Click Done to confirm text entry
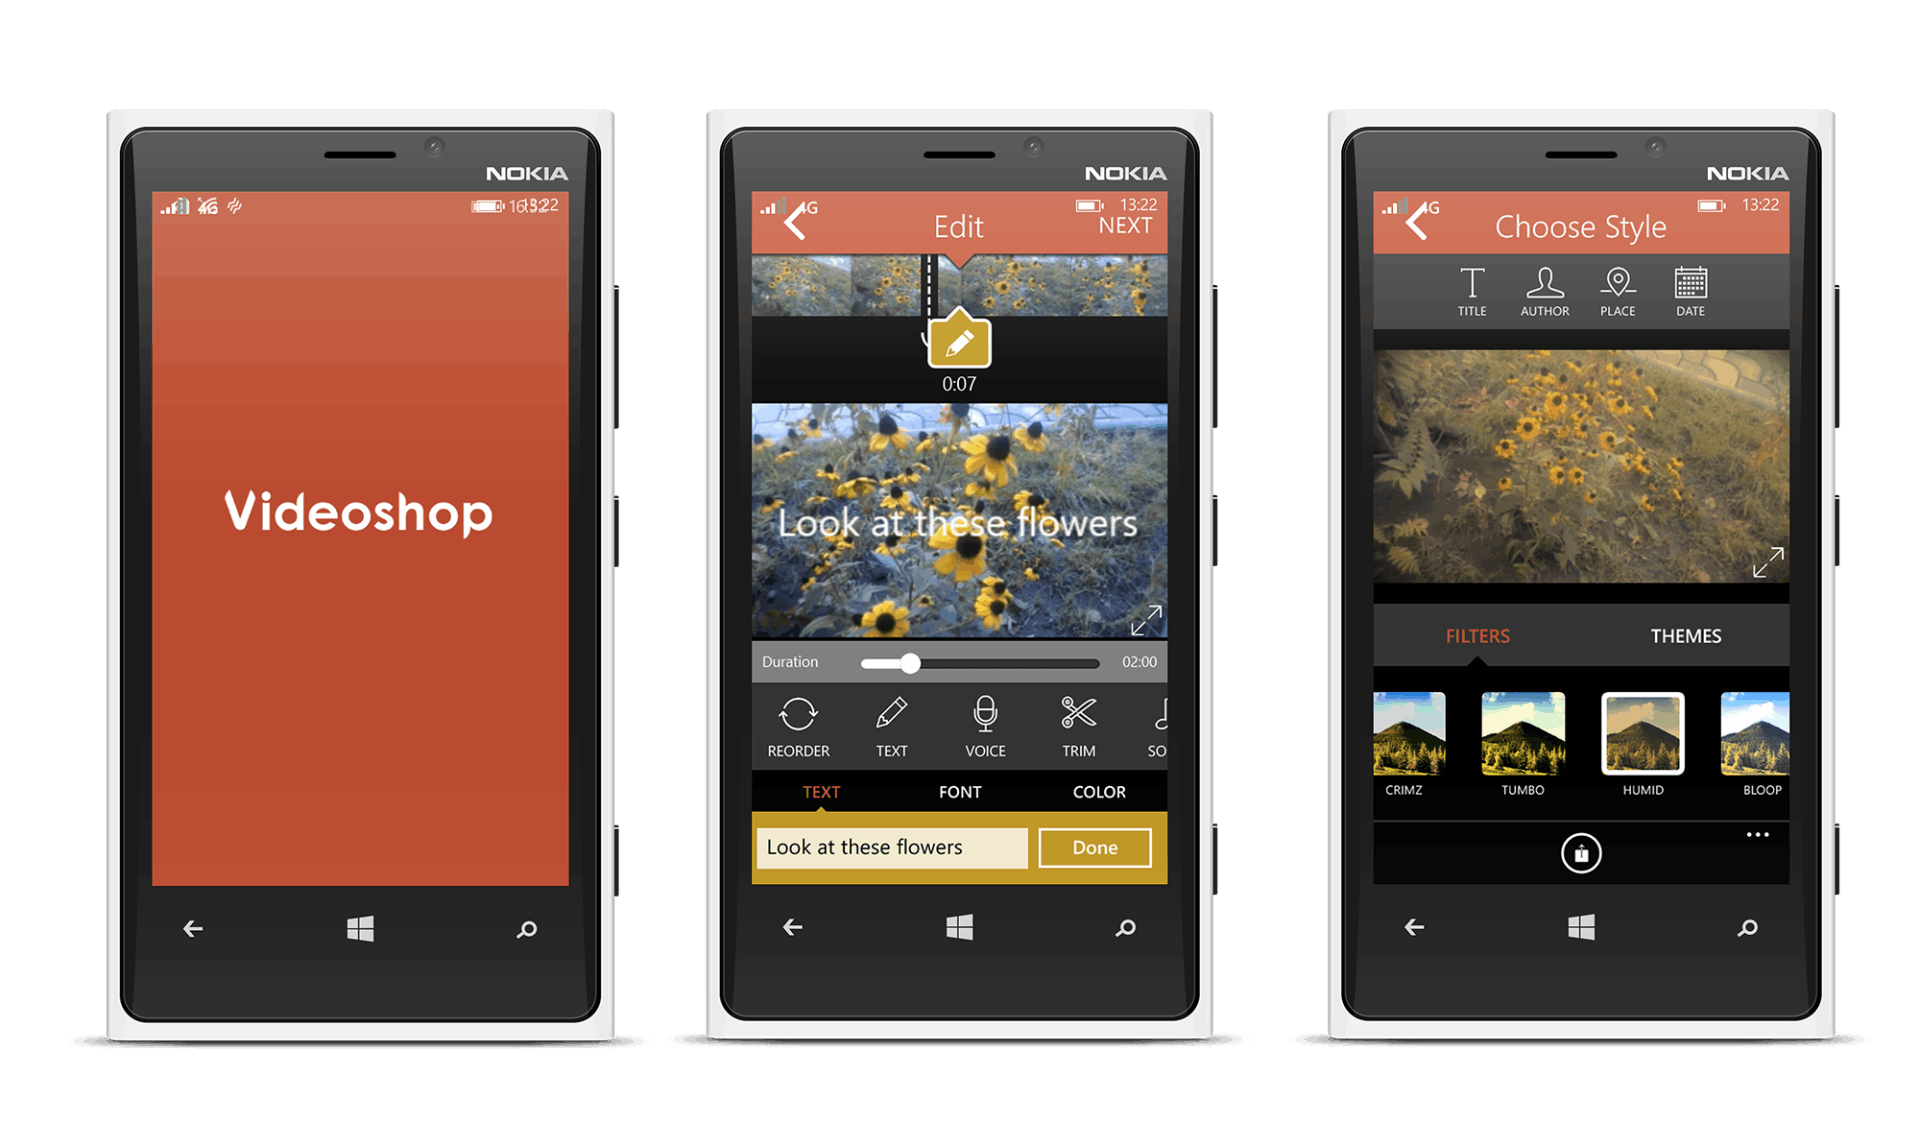 click(1098, 847)
